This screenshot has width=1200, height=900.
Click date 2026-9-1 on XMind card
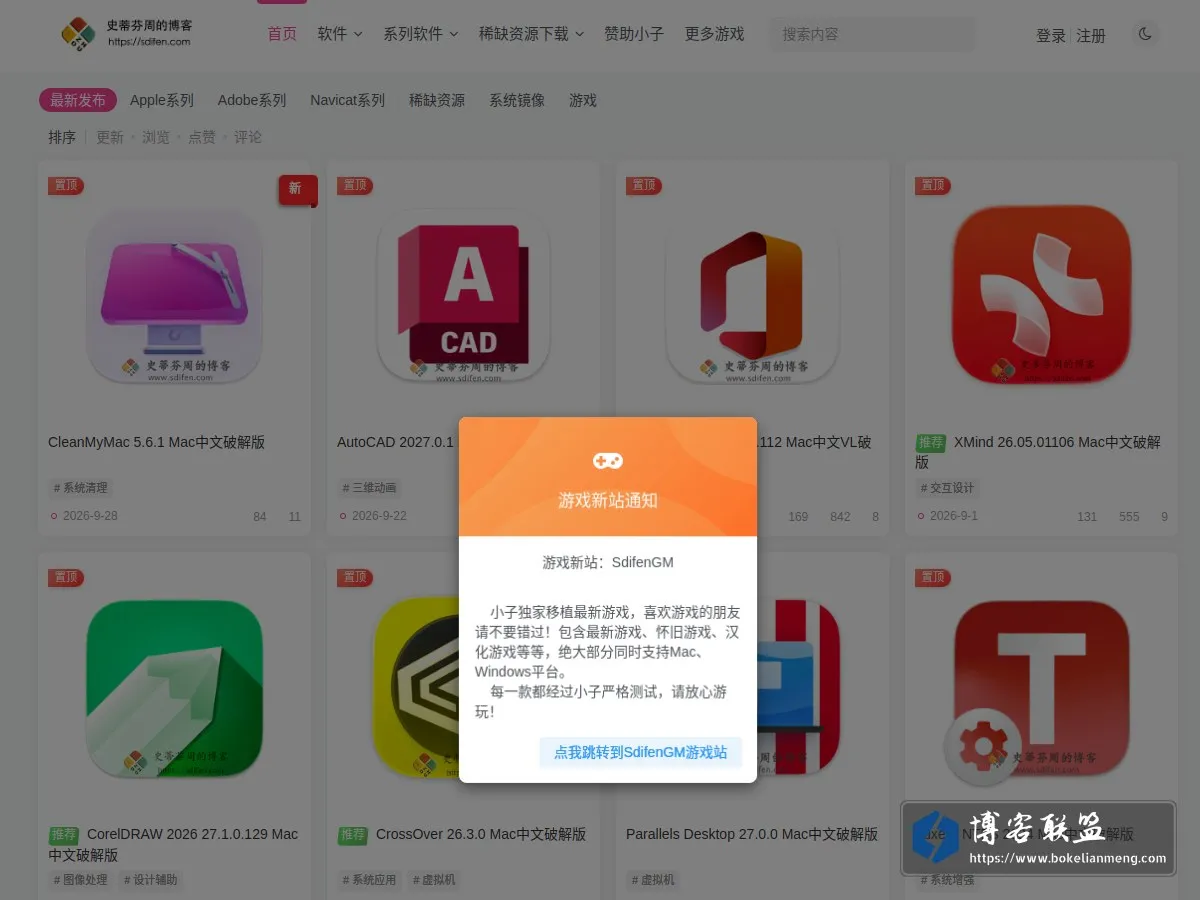[954, 516]
